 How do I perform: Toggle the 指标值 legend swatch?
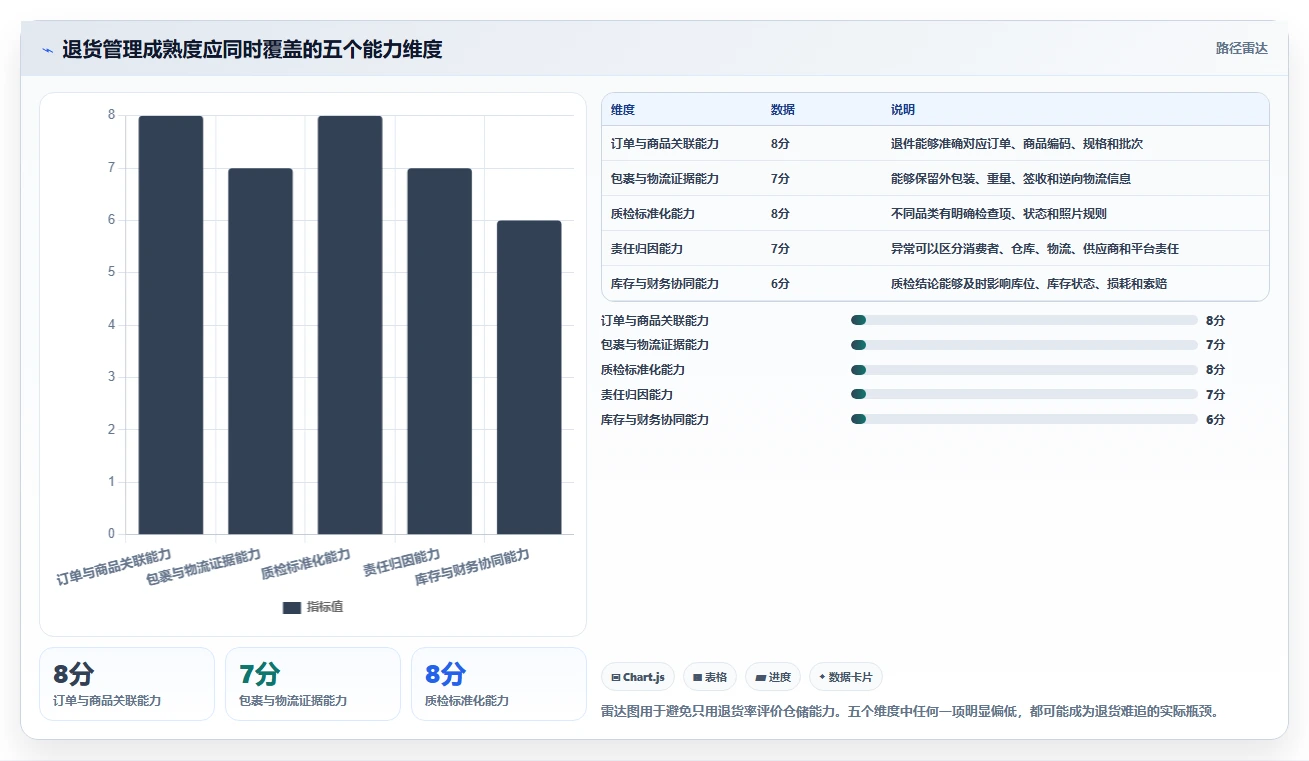tap(292, 607)
